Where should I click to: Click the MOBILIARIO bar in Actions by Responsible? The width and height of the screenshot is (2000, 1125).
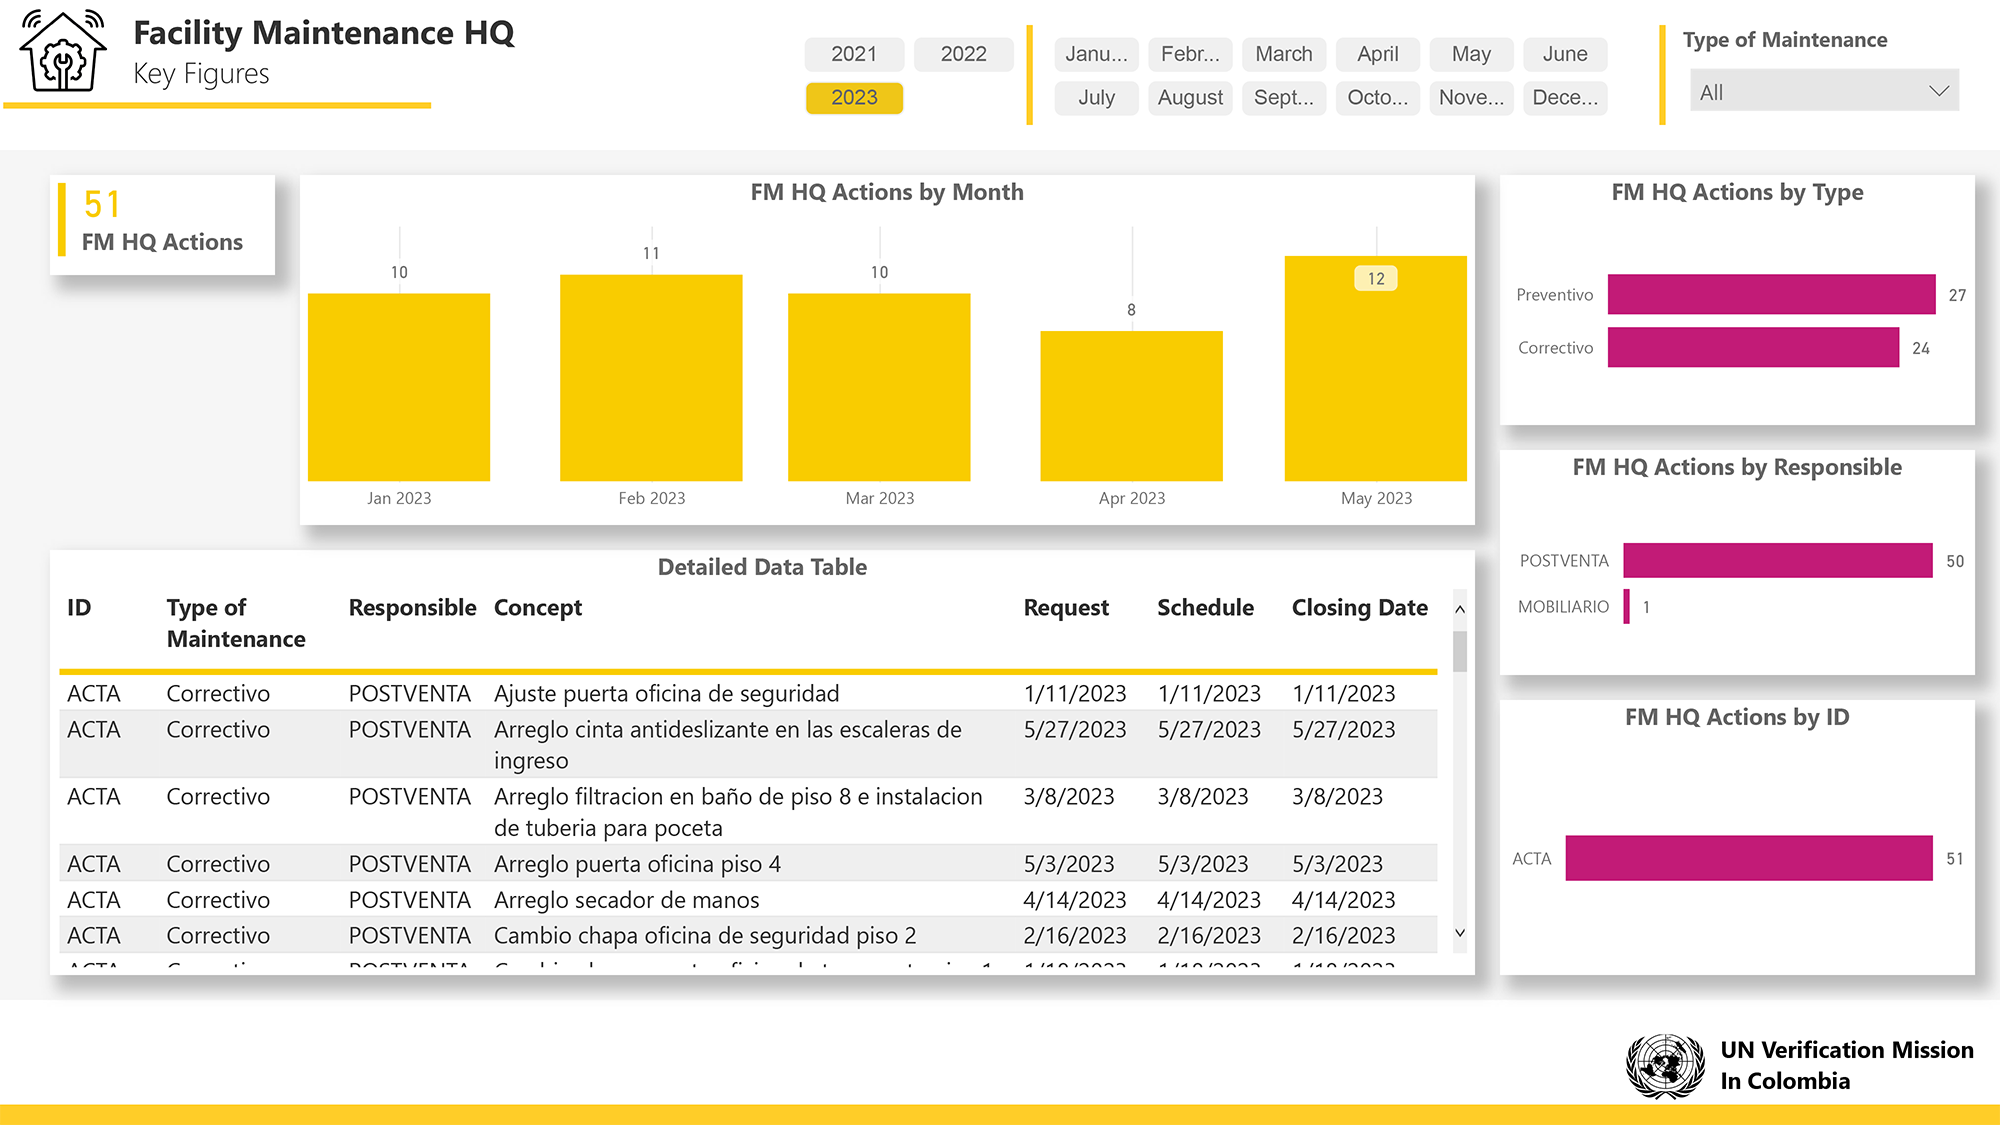tap(1627, 607)
